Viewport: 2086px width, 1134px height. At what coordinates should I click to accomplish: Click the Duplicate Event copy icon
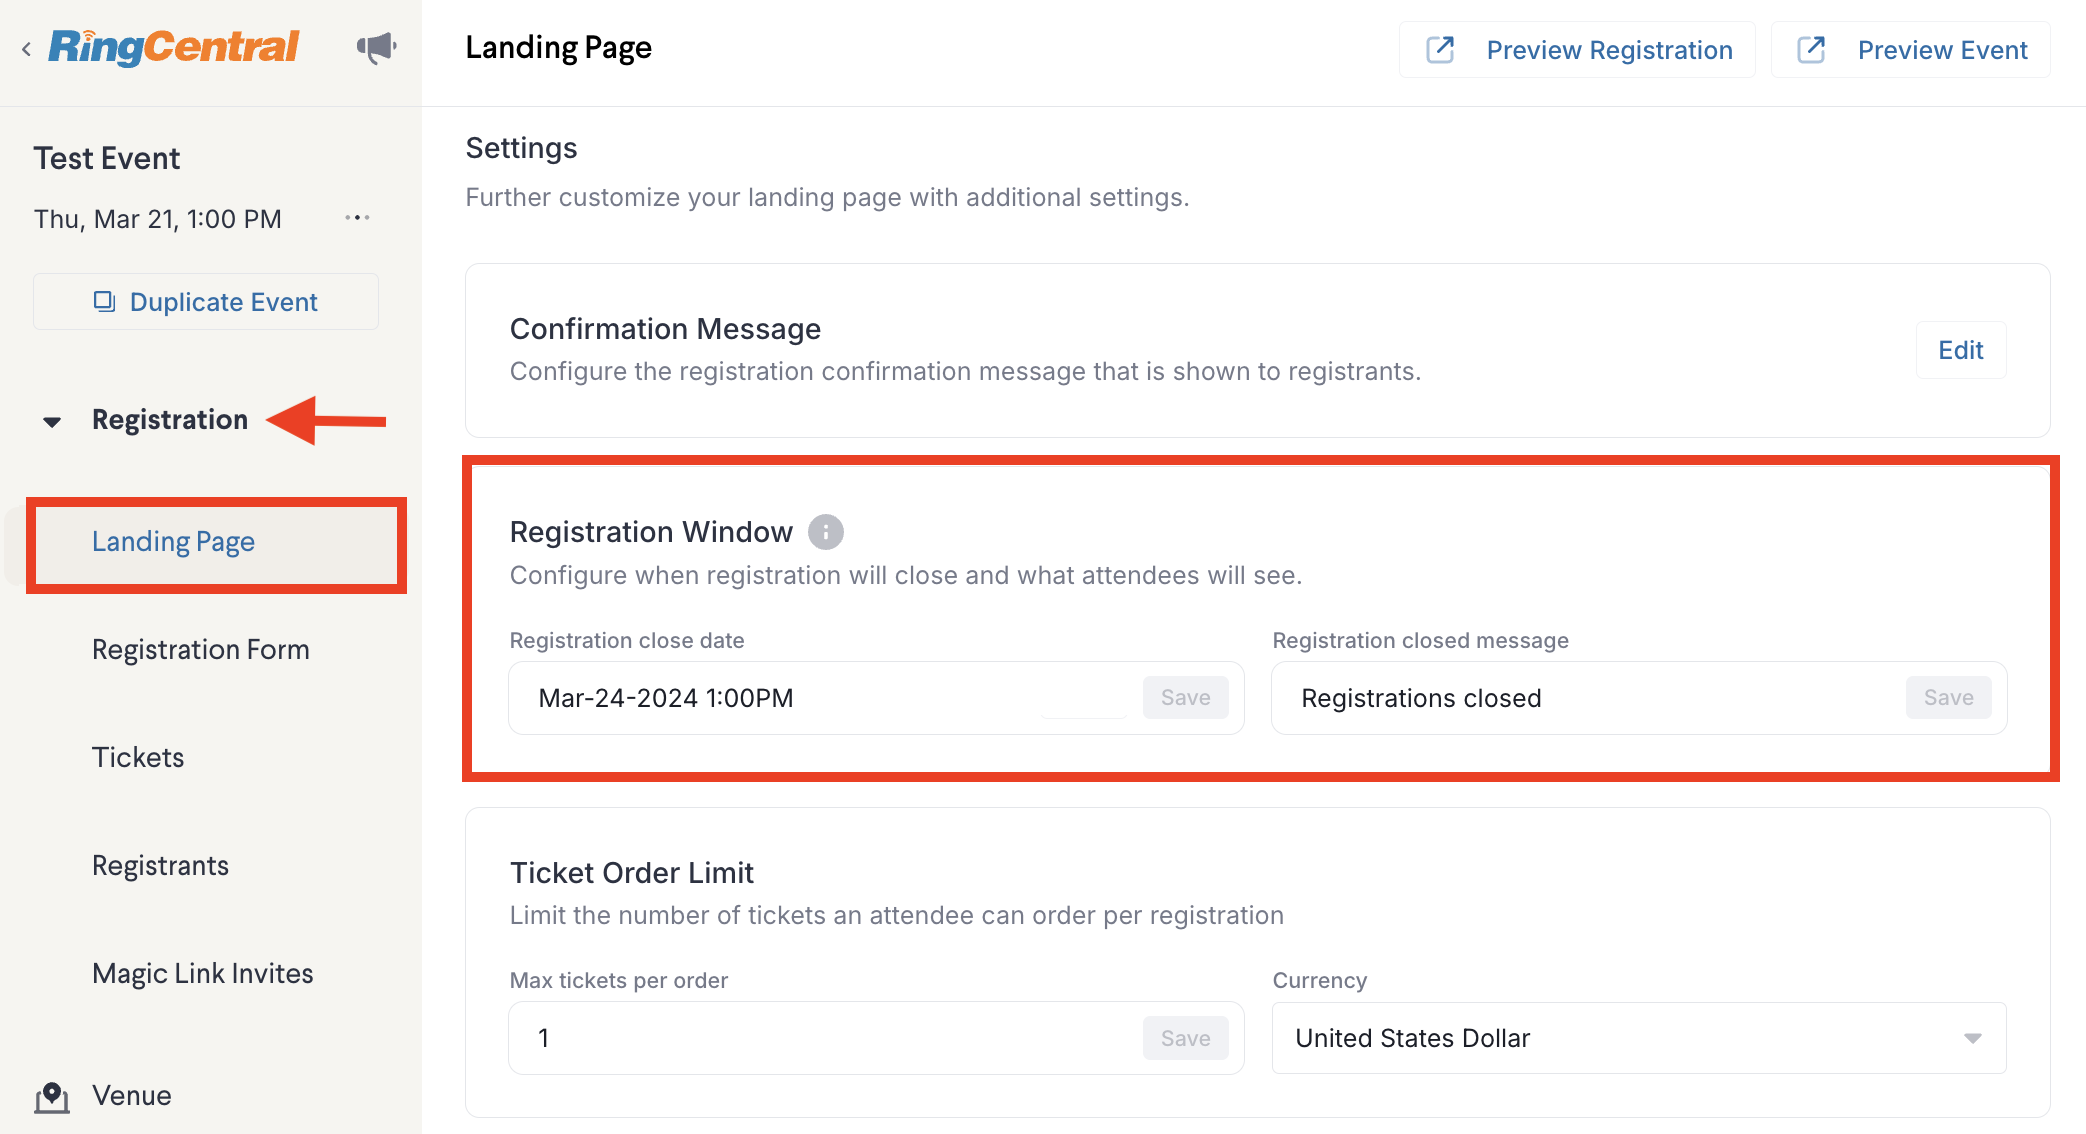(x=104, y=301)
